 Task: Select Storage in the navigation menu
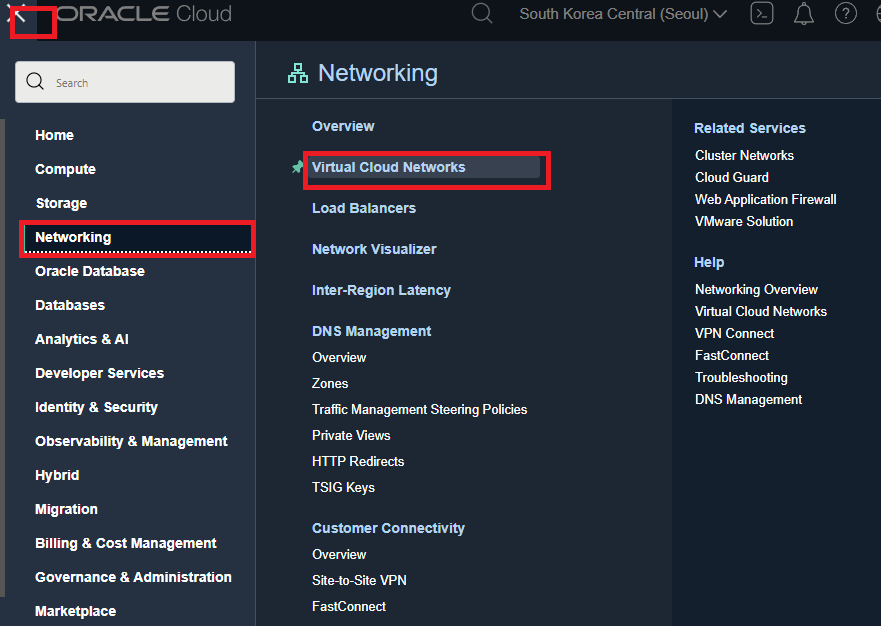[61, 203]
